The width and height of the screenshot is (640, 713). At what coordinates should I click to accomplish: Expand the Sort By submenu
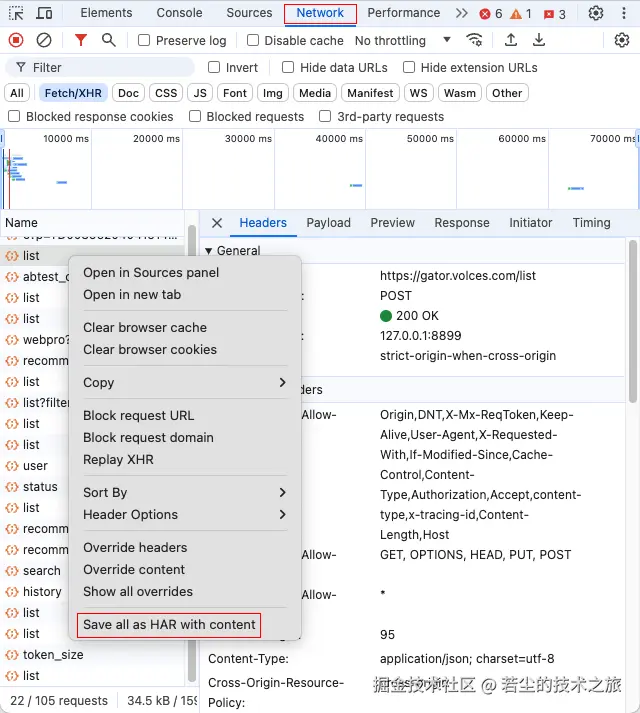coord(185,492)
